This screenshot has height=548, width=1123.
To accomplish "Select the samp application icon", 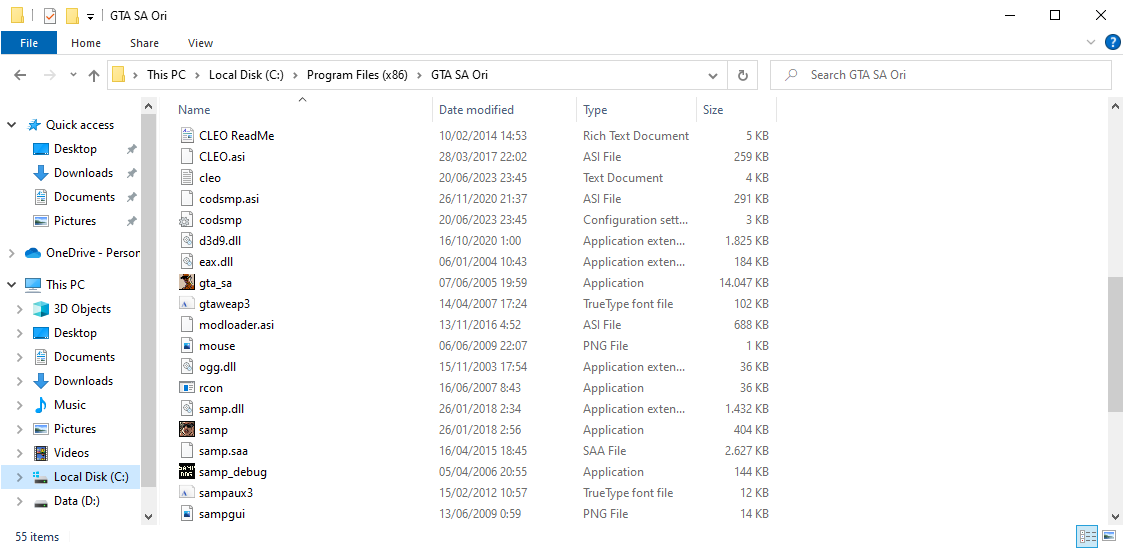I will [186, 430].
